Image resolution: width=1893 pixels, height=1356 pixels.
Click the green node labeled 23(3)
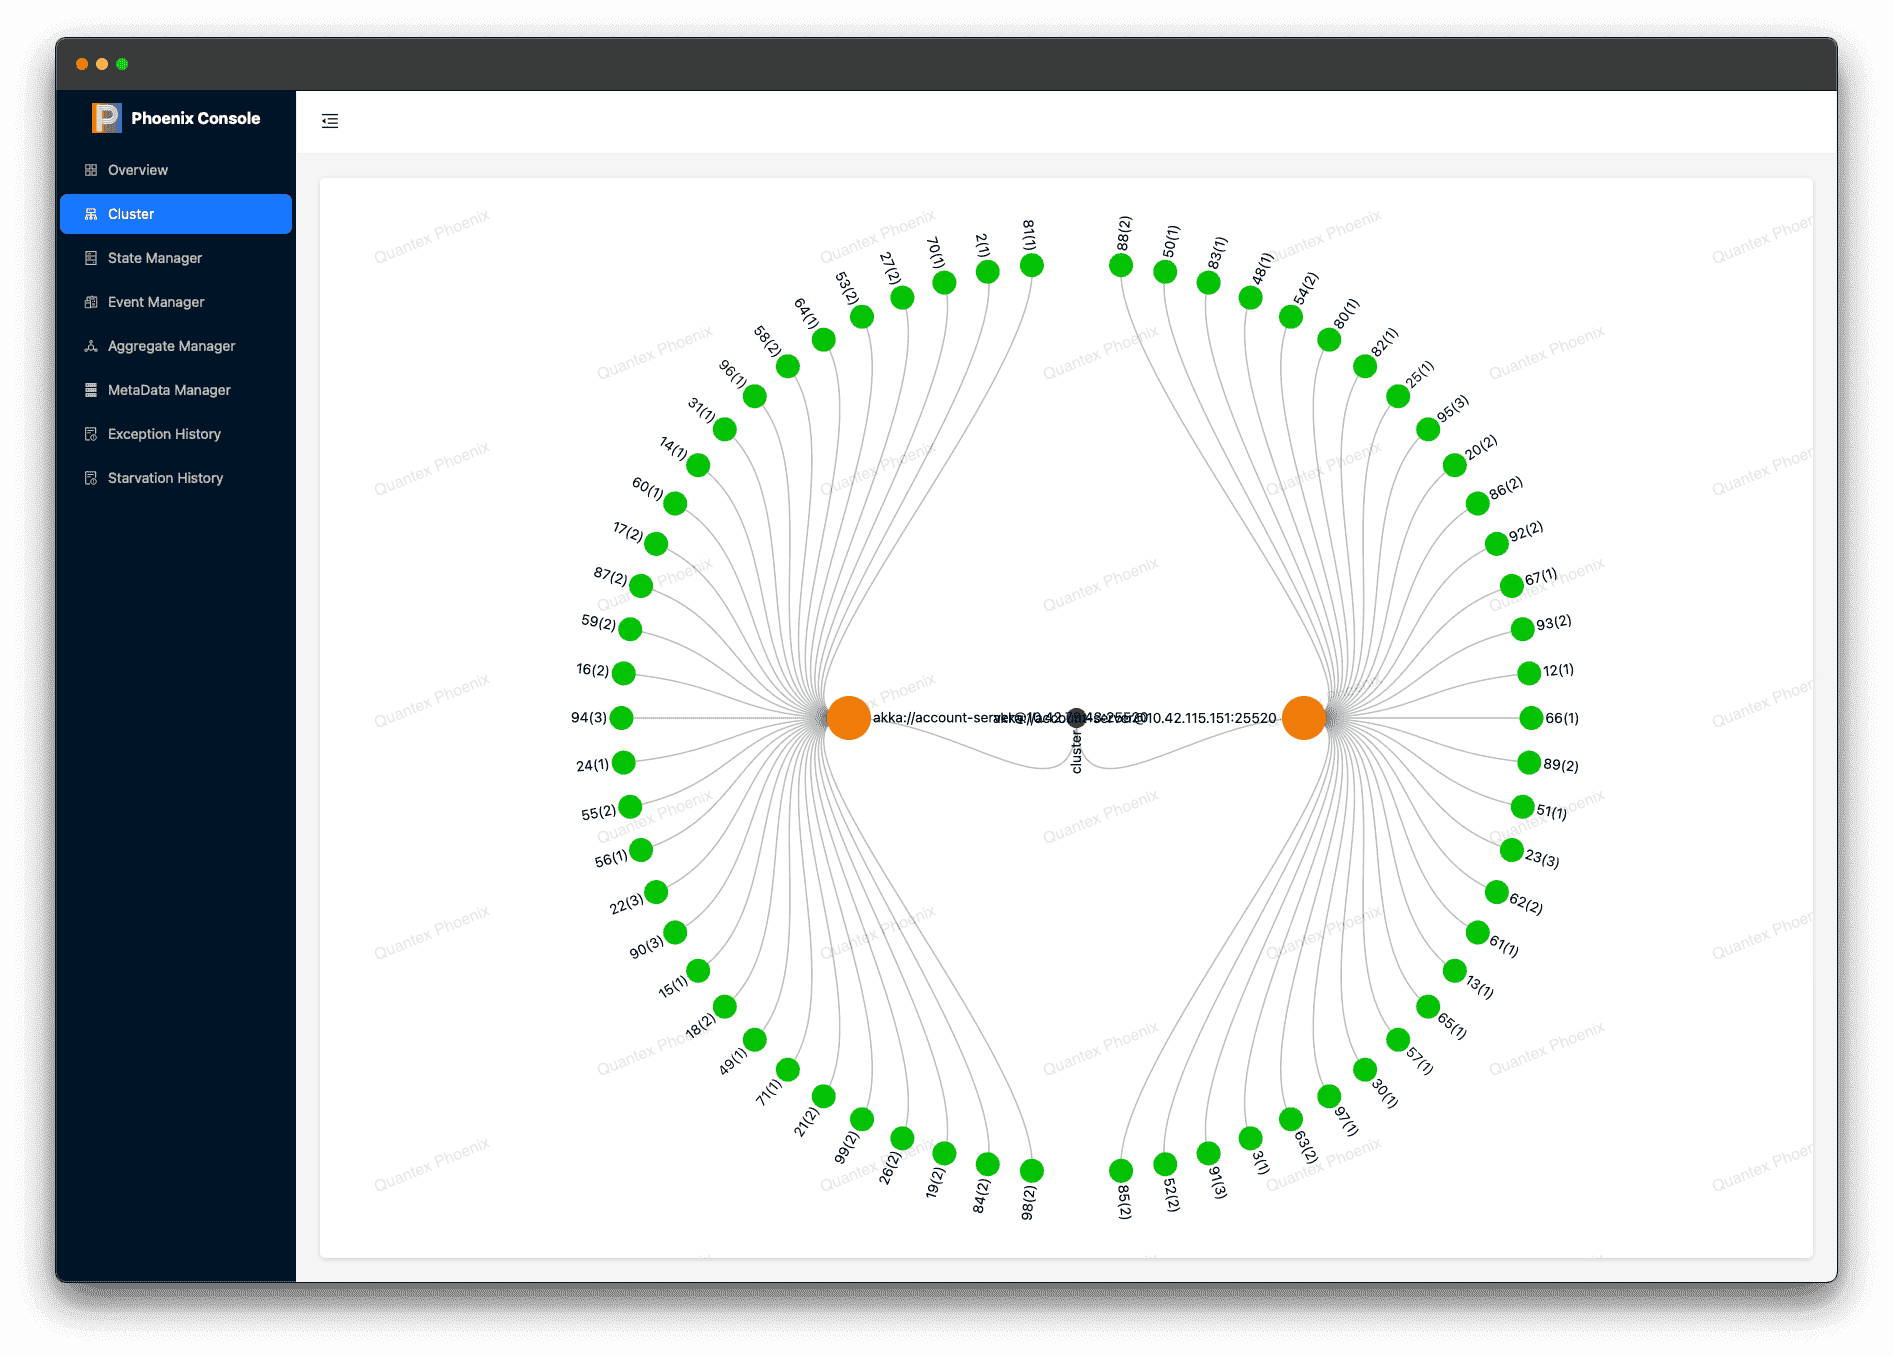[x=1512, y=850]
